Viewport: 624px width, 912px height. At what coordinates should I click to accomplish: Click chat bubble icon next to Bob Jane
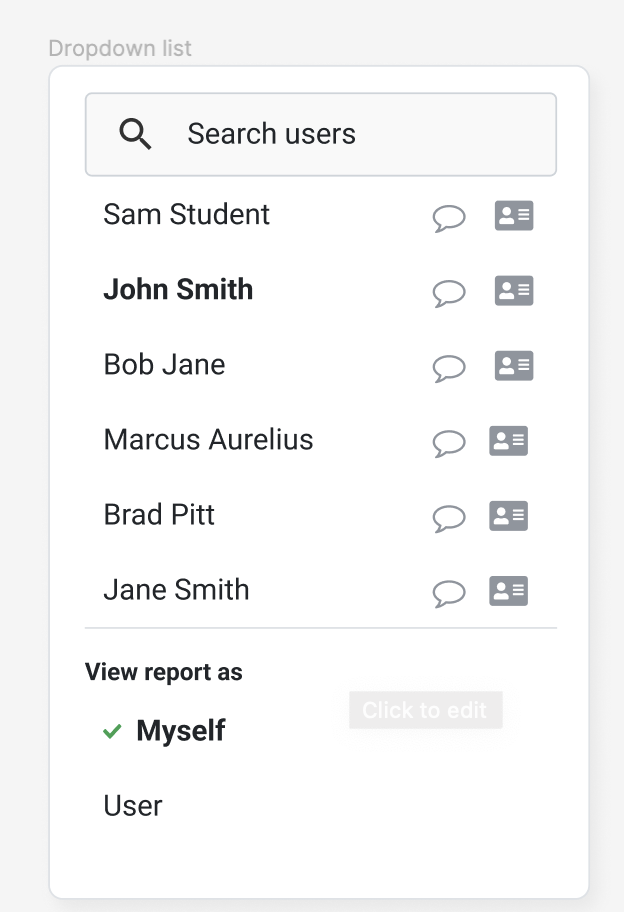(x=449, y=369)
